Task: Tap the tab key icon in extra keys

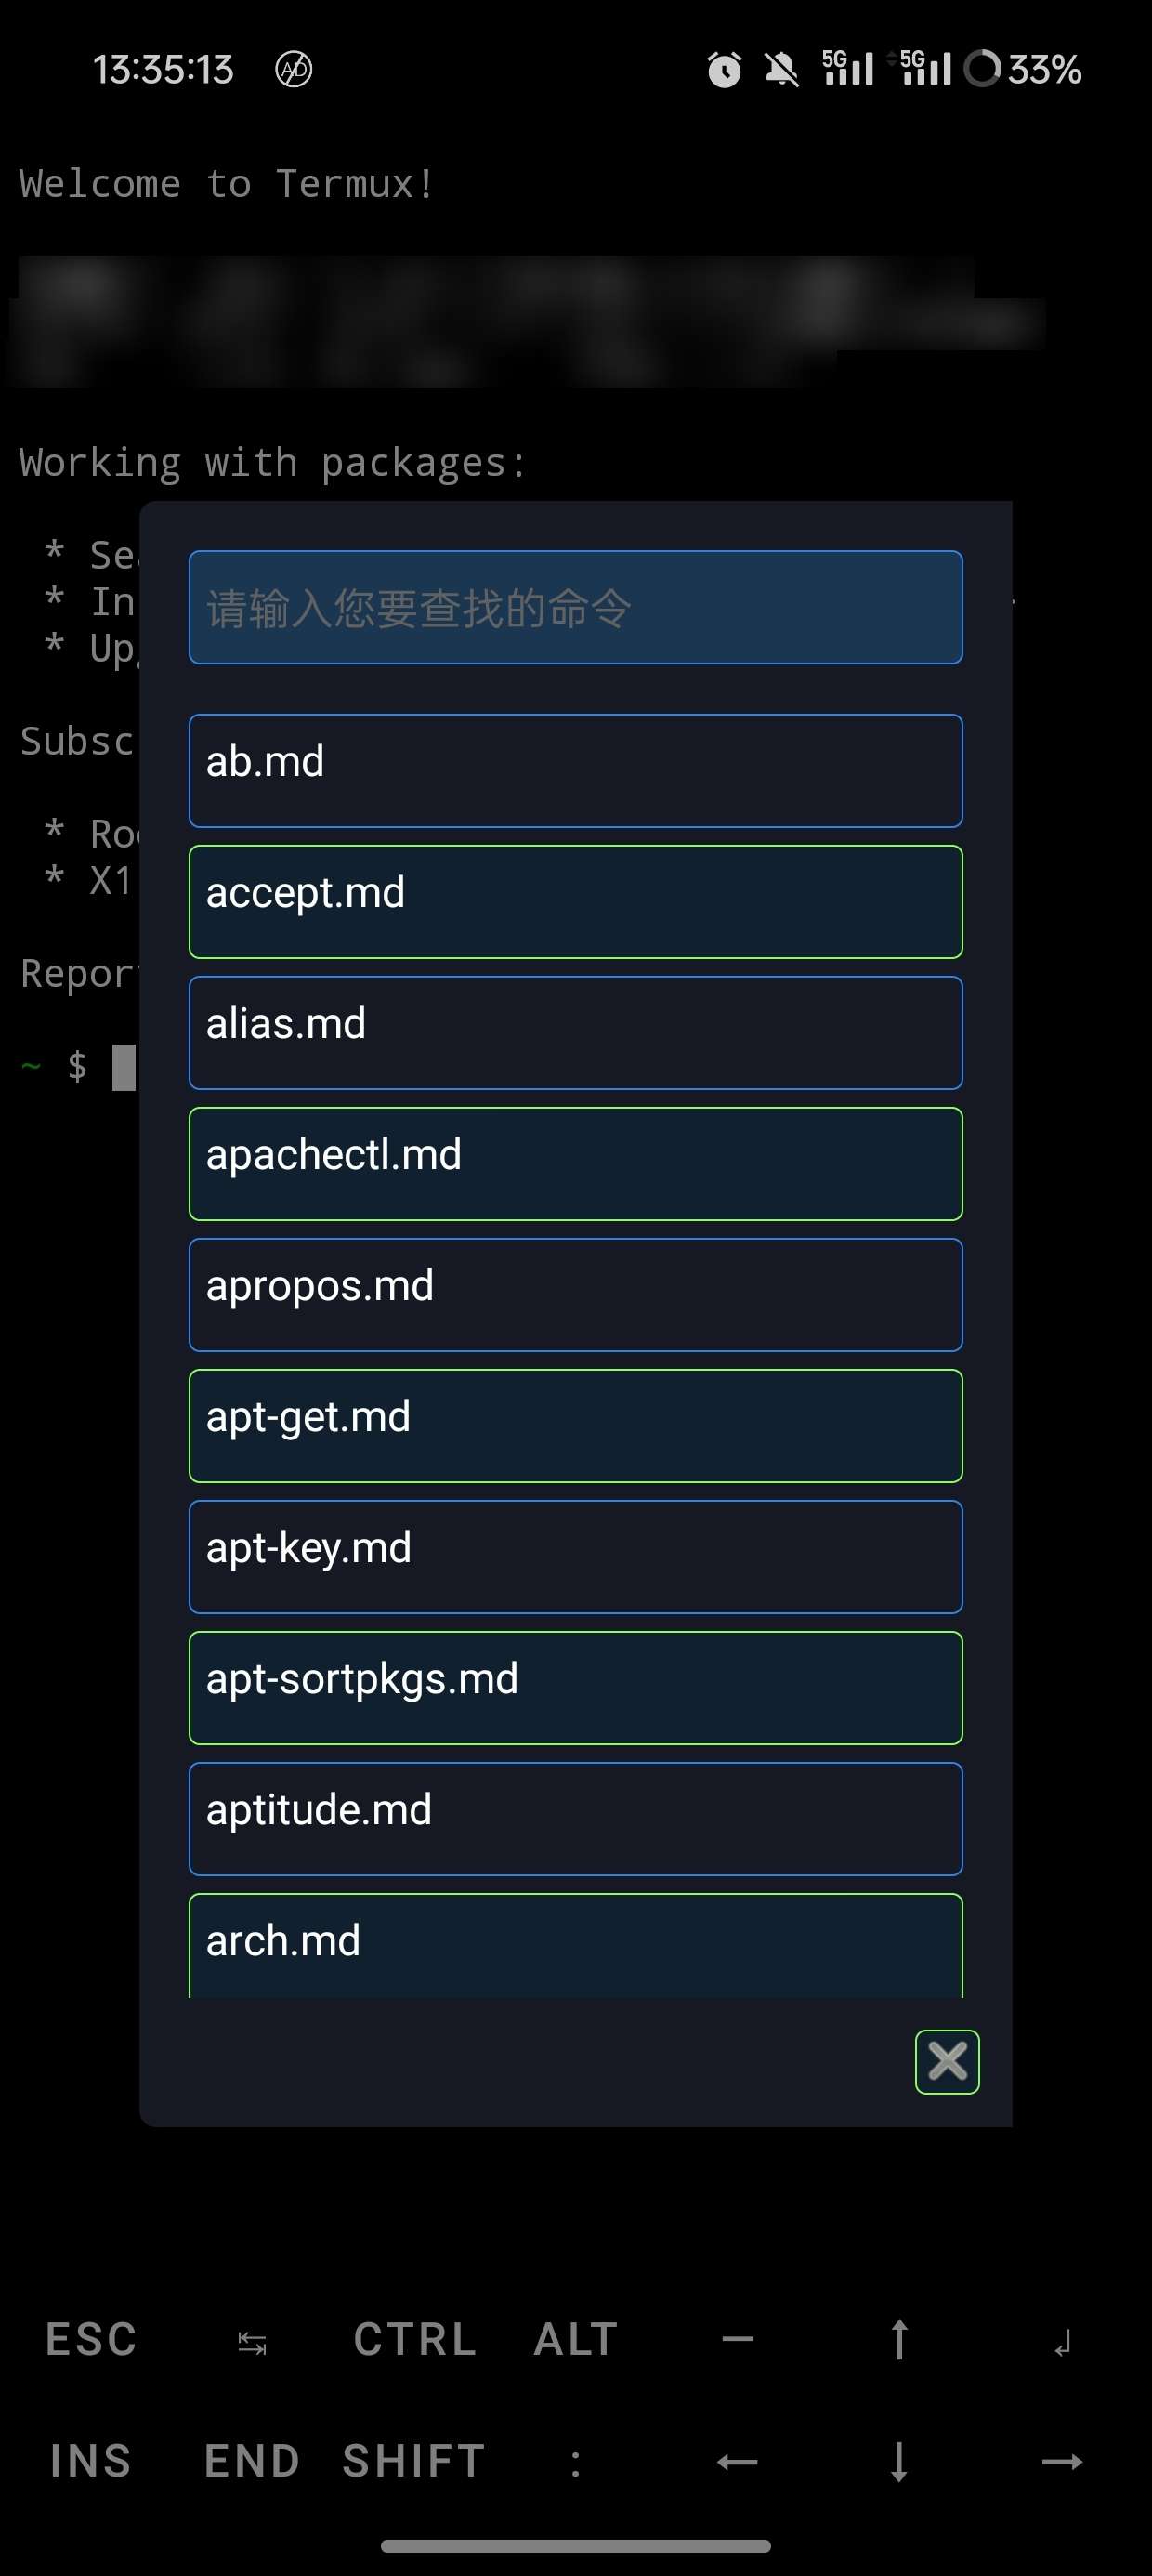Action: pyautogui.click(x=252, y=2342)
